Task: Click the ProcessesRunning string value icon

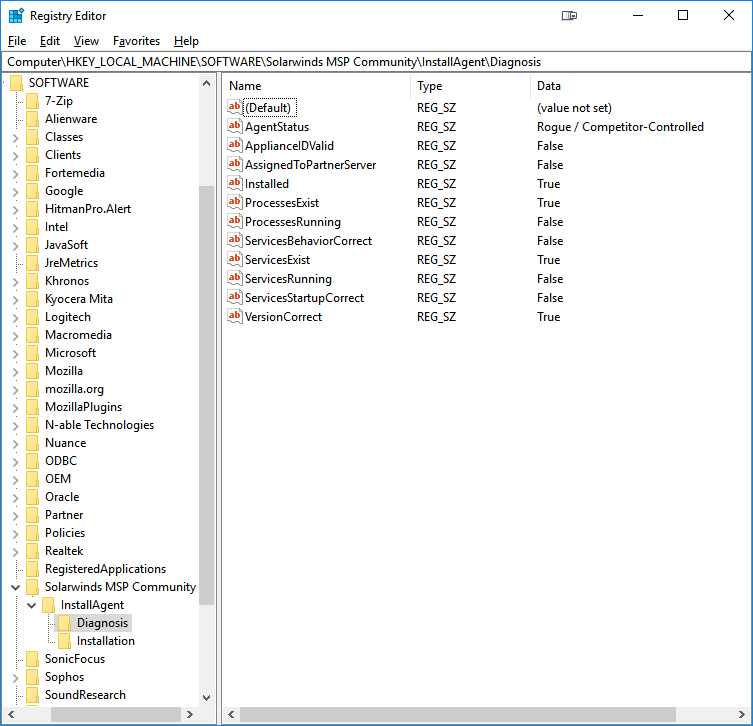Action: point(234,221)
